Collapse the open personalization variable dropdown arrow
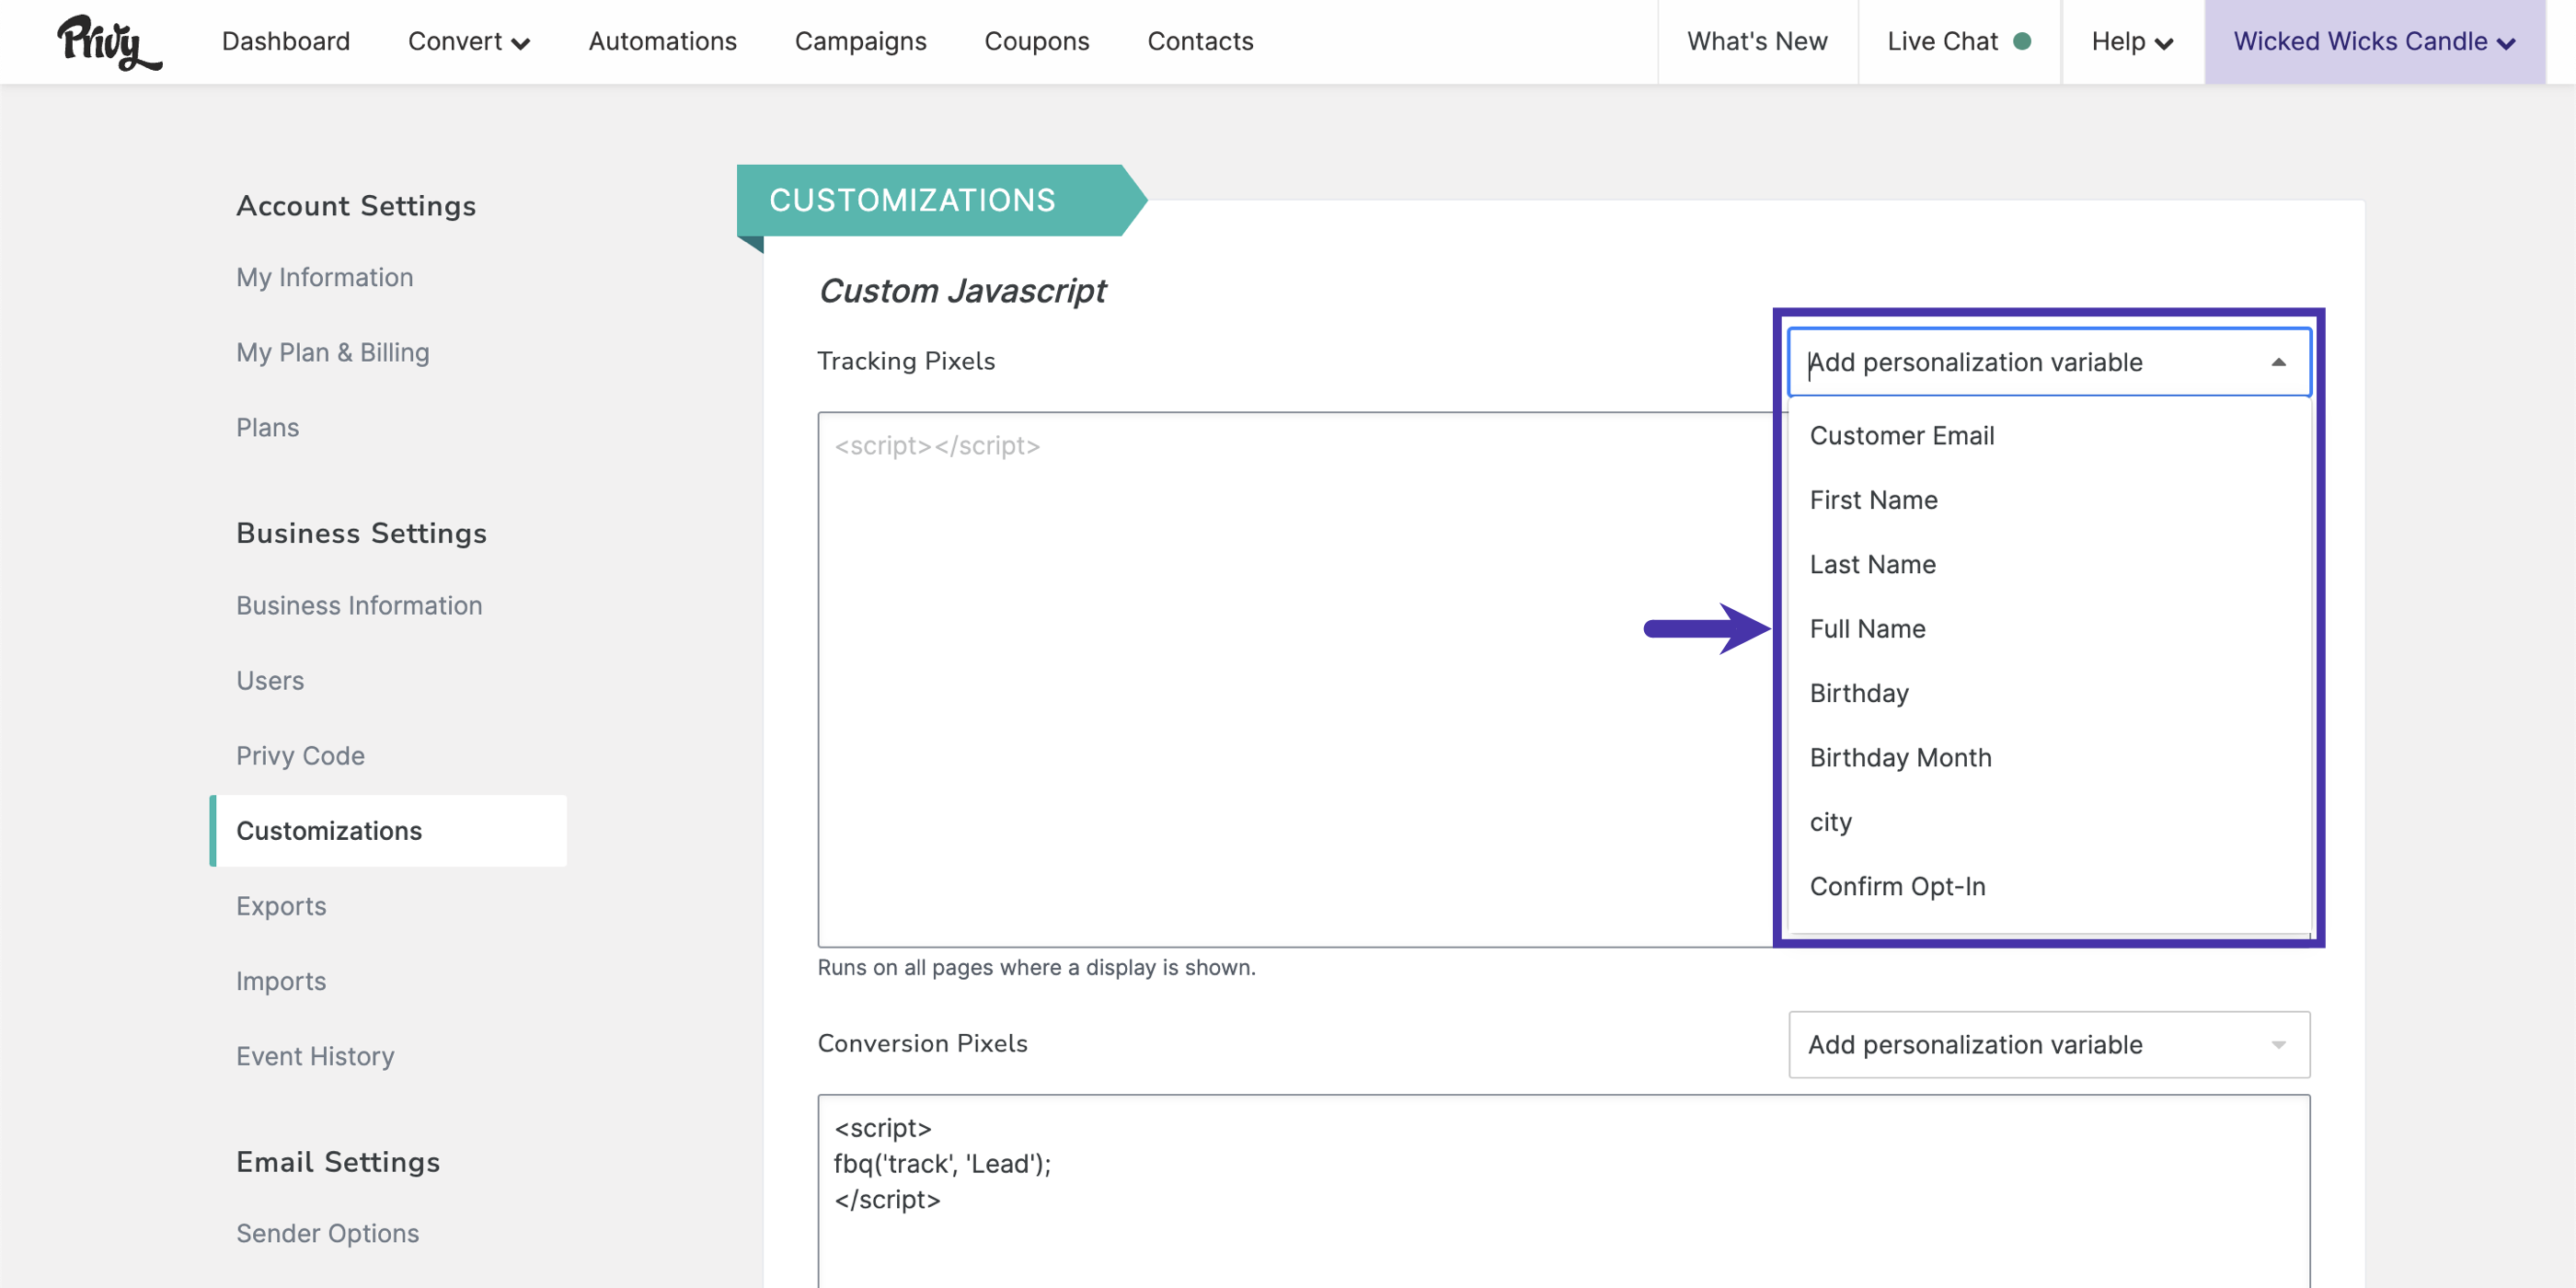 (2278, 362)
